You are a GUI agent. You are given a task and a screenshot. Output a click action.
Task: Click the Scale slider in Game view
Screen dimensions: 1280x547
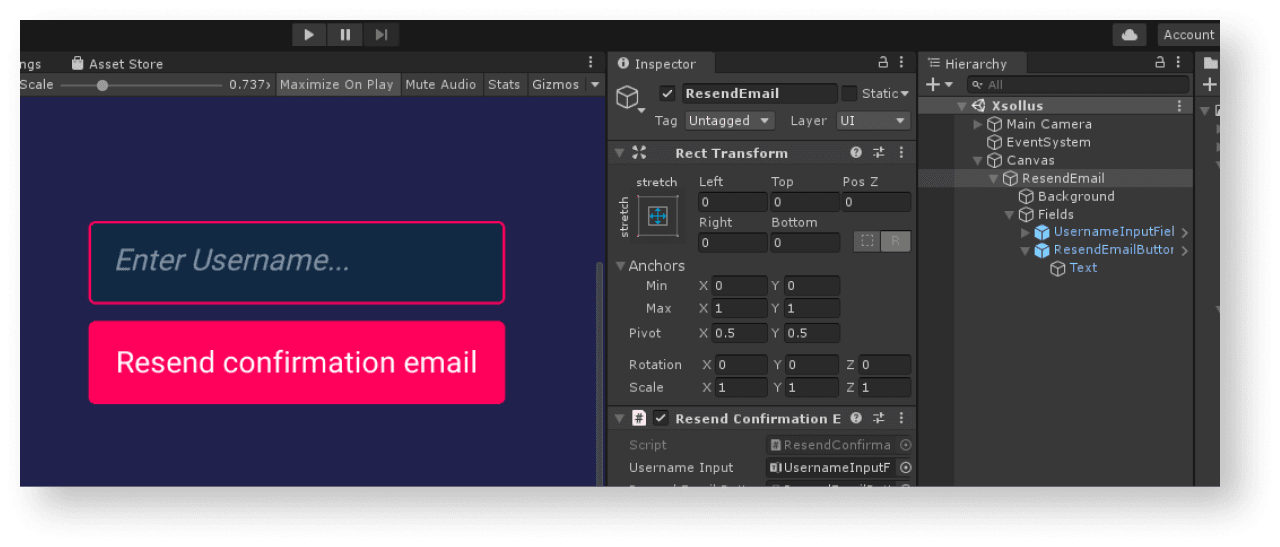[x=140, y=85]
